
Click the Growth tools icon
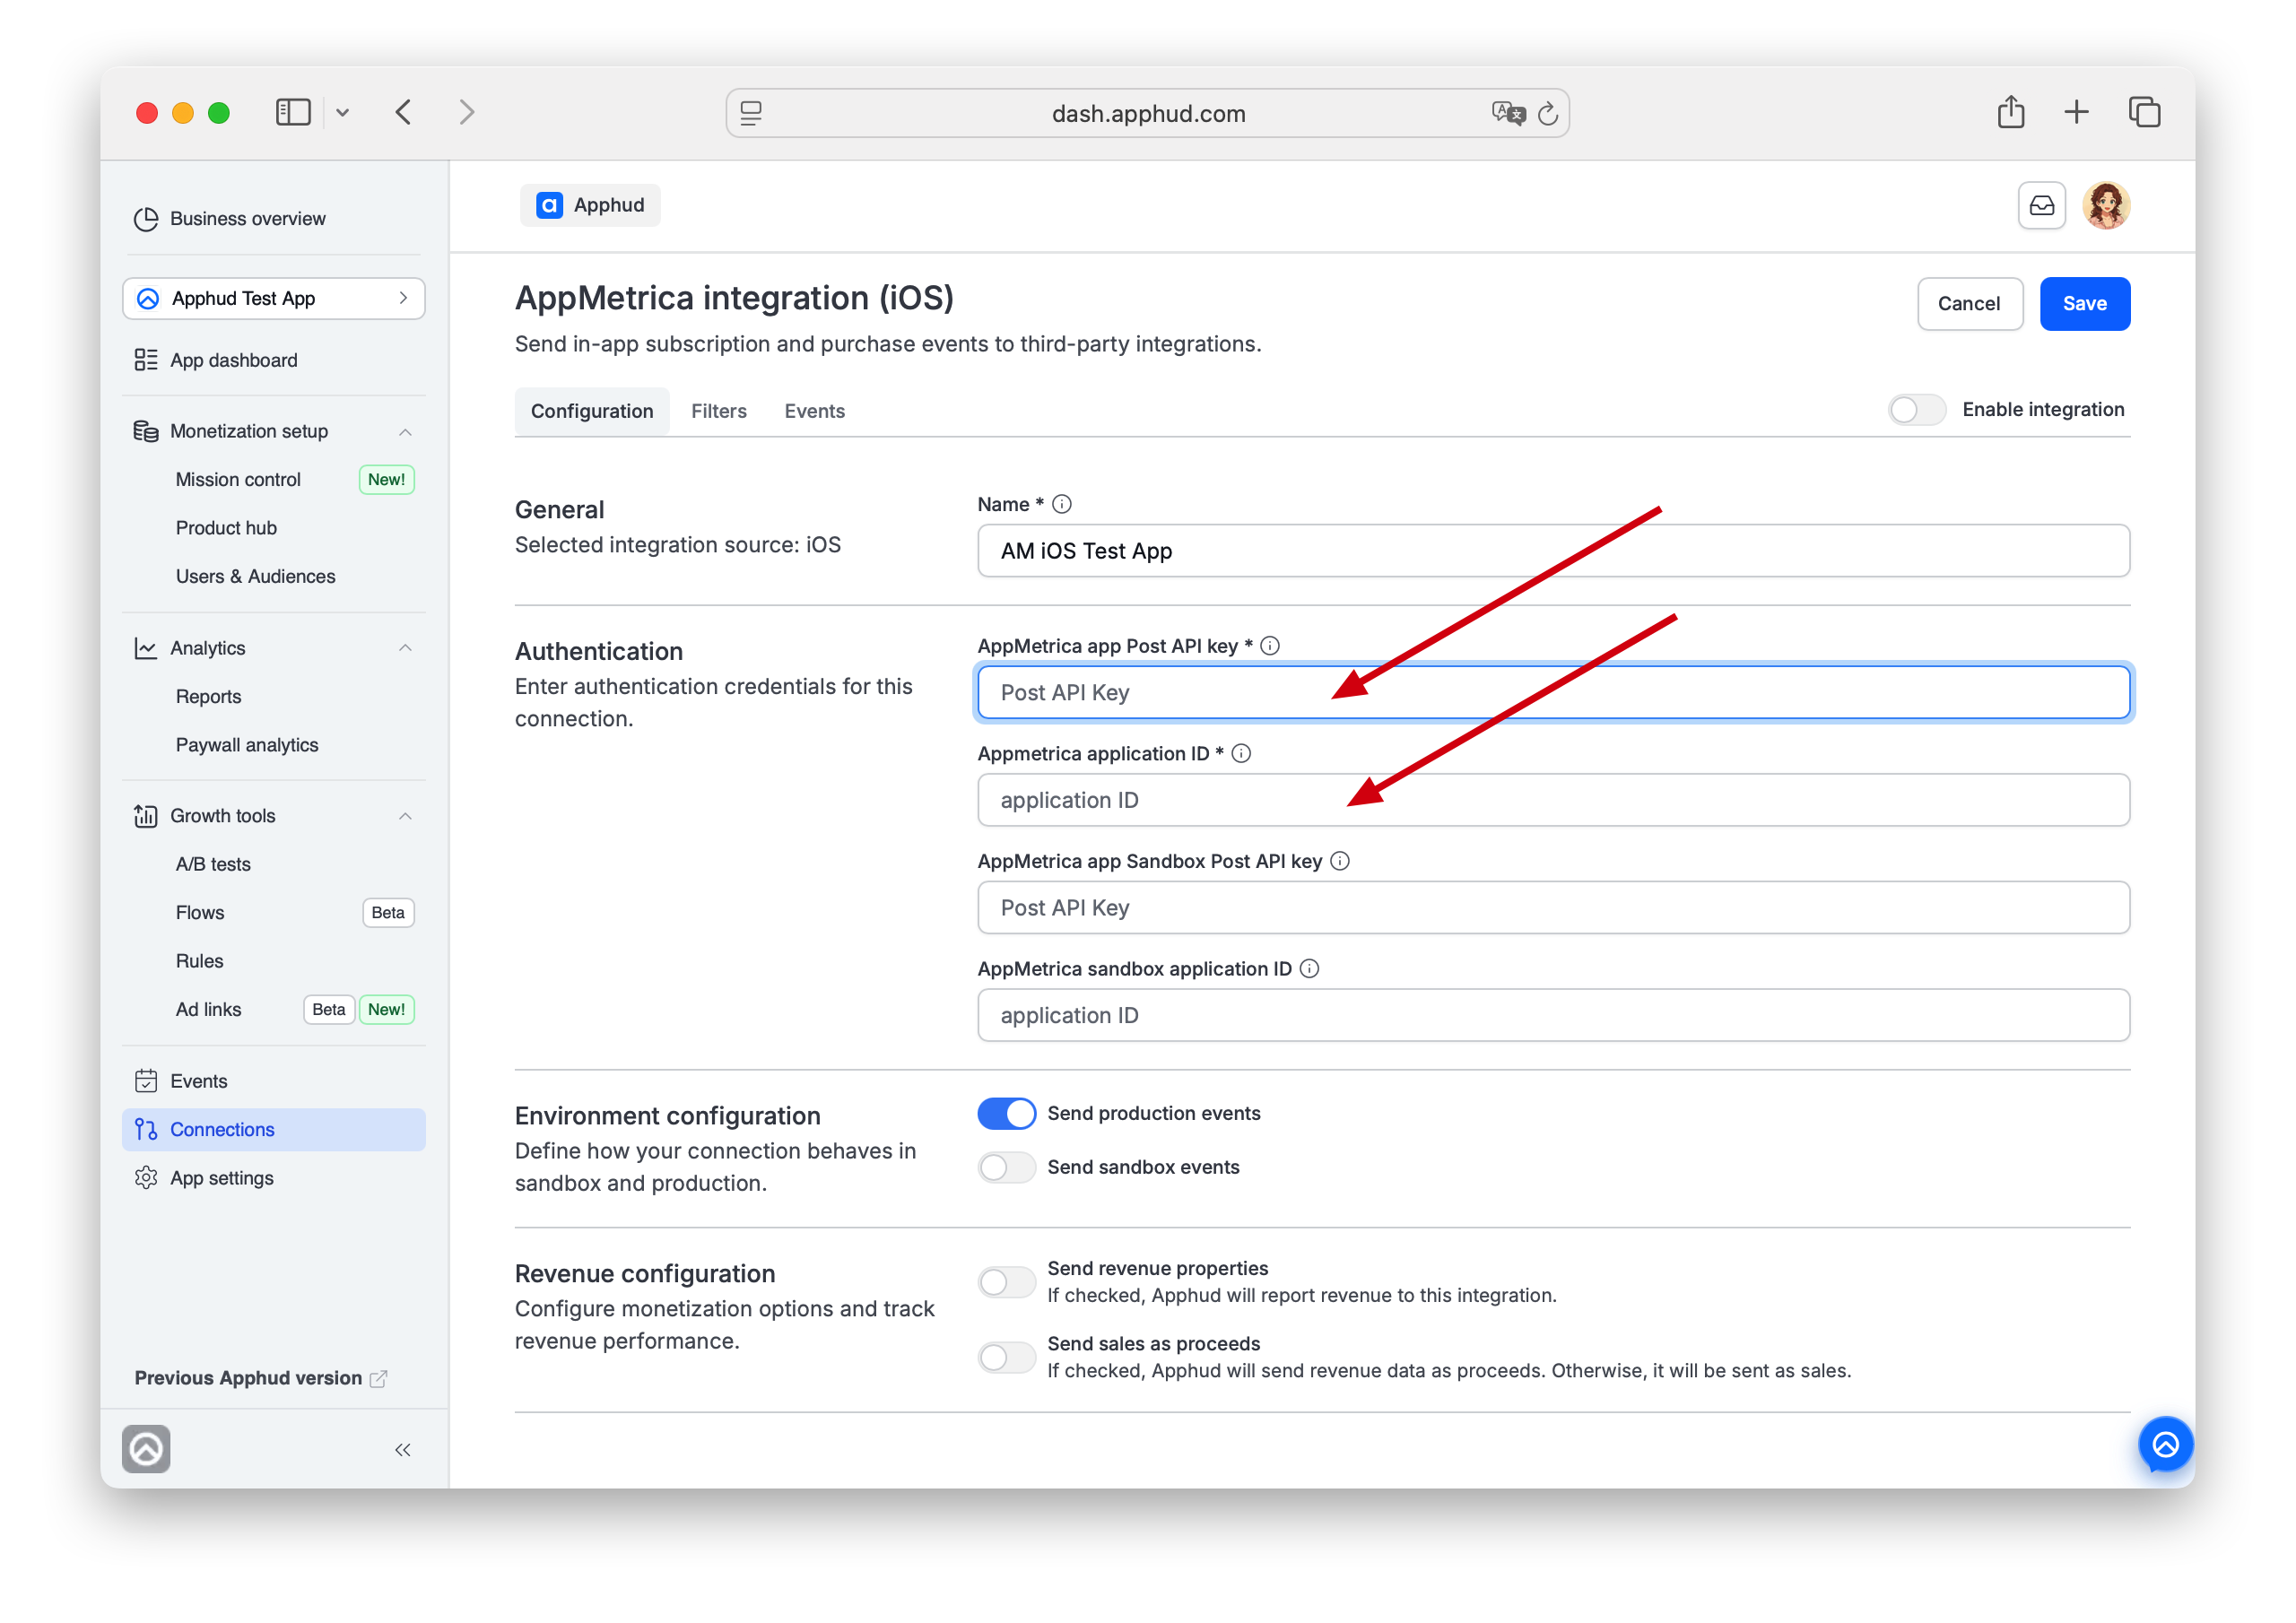[x=146, y=816]
